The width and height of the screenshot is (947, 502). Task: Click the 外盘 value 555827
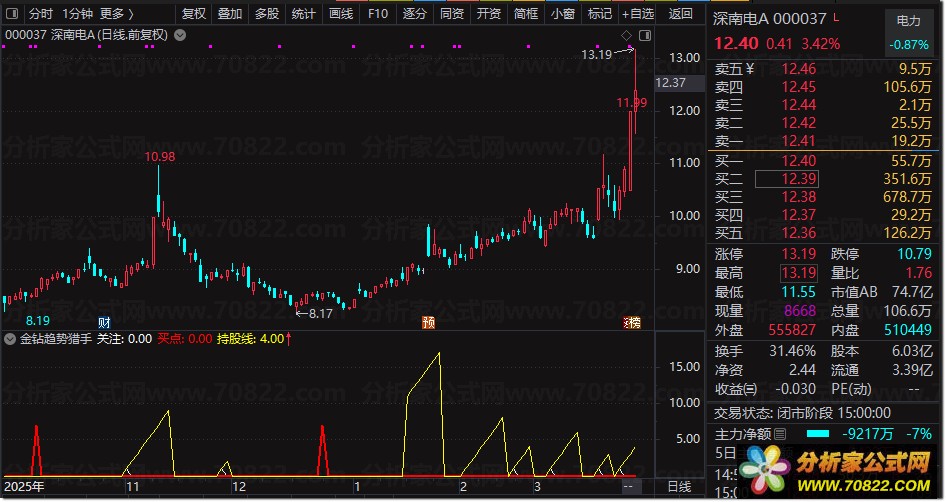[x=792, y=330]
